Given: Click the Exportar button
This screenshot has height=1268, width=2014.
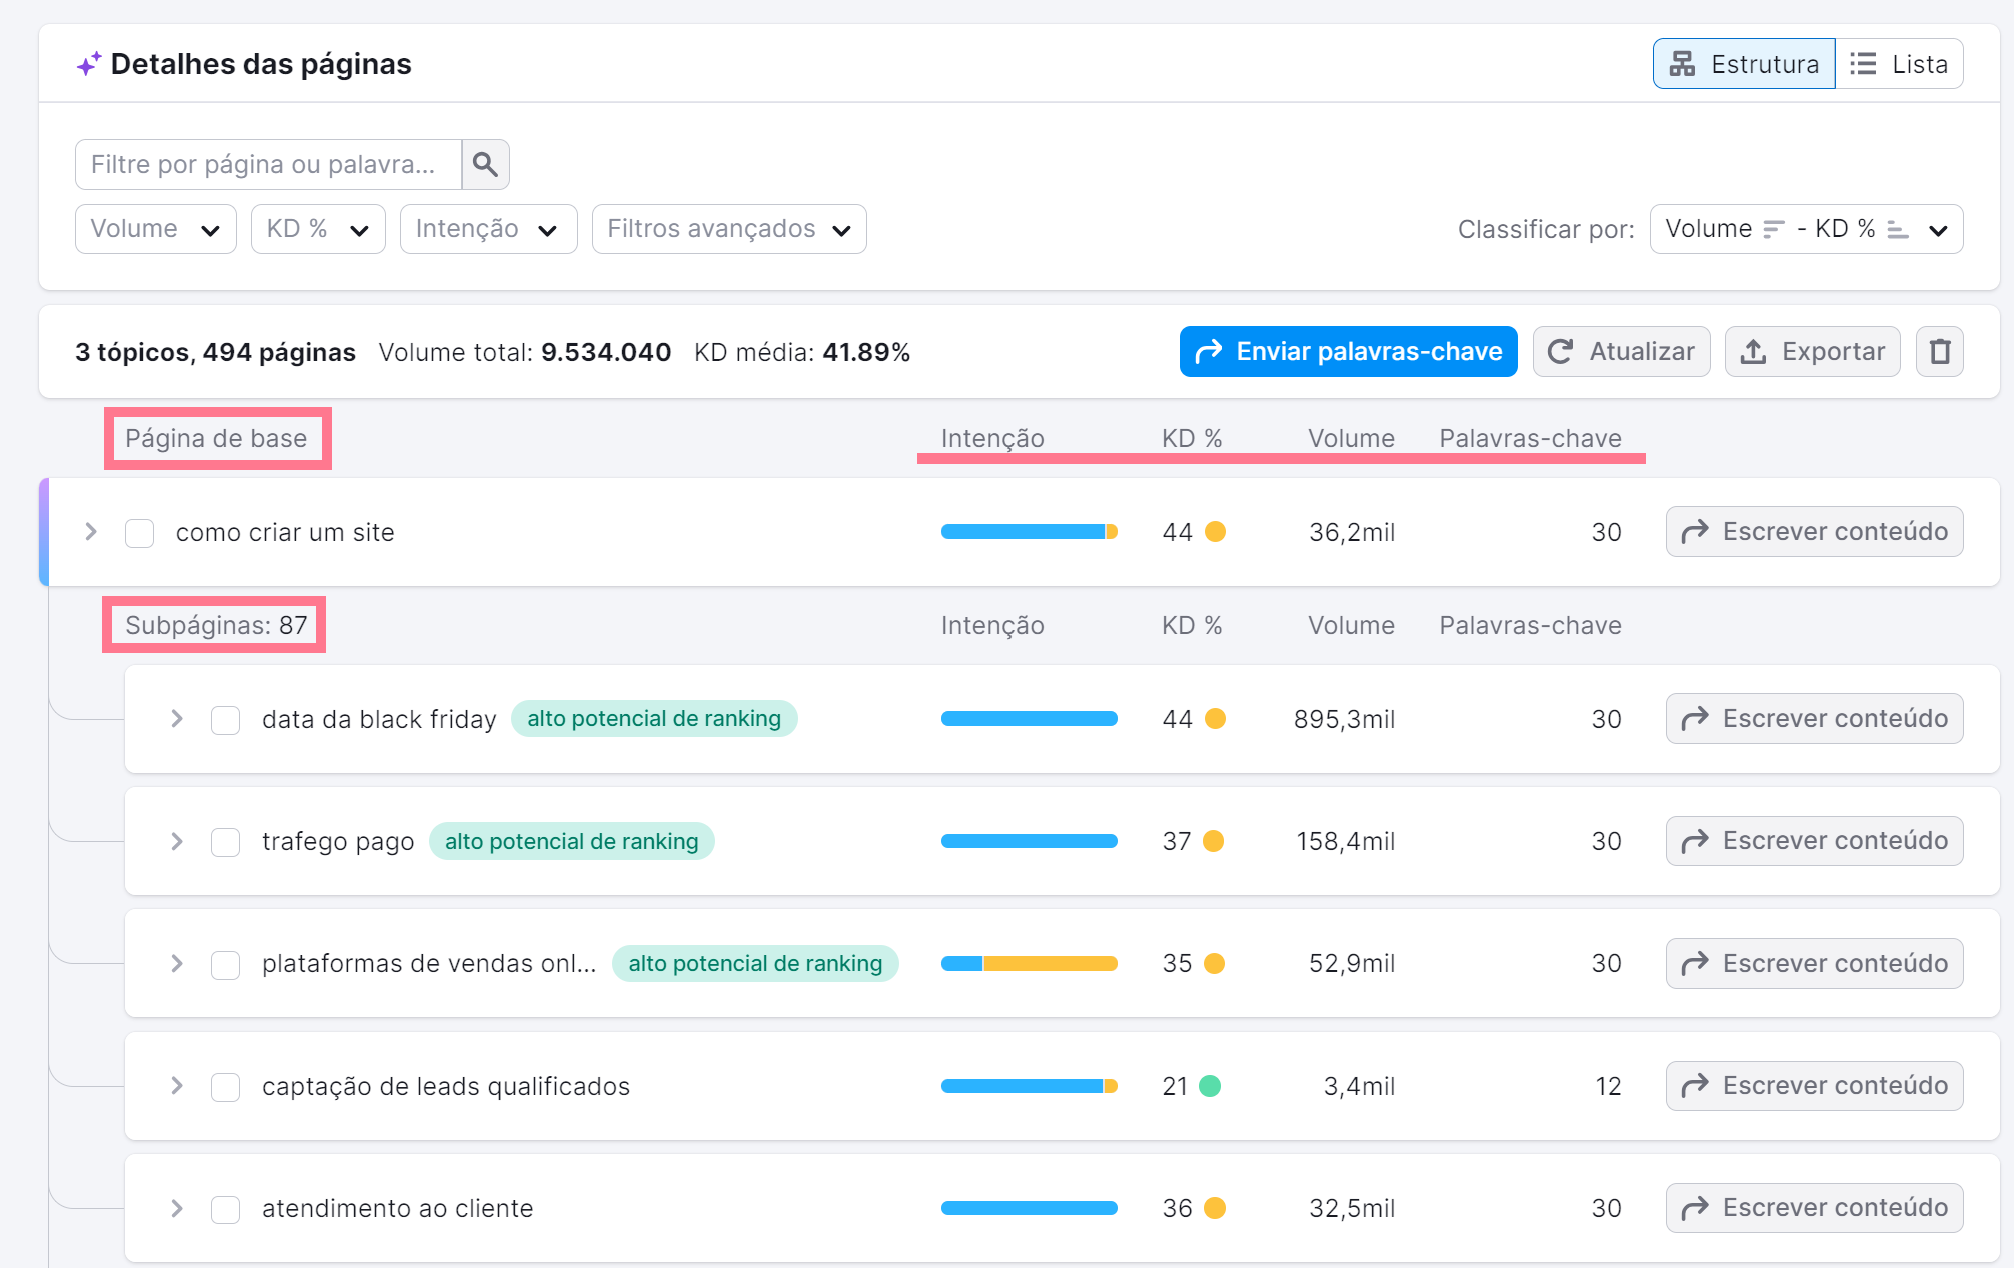Looking at the screenshot, I should tap(1812, 352).
